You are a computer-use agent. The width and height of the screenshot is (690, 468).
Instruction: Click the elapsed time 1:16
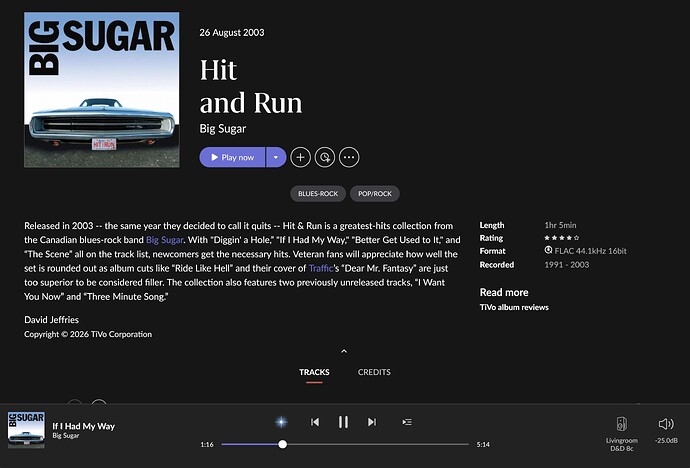coord(207,444)
